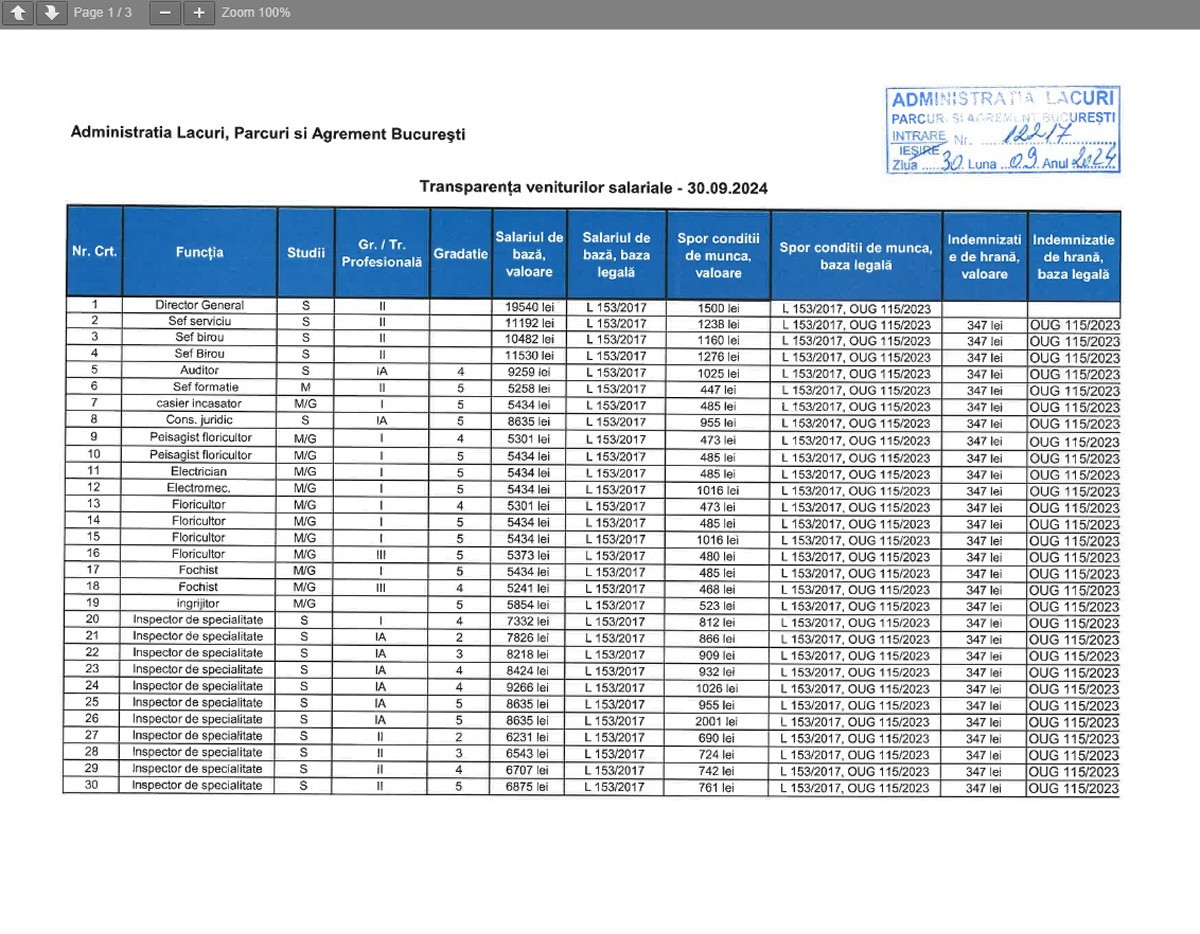The height and width of the screenshot is (934, 1200).
Task: Click the blue registration stamp
Action: click(x=1003, y=130)
